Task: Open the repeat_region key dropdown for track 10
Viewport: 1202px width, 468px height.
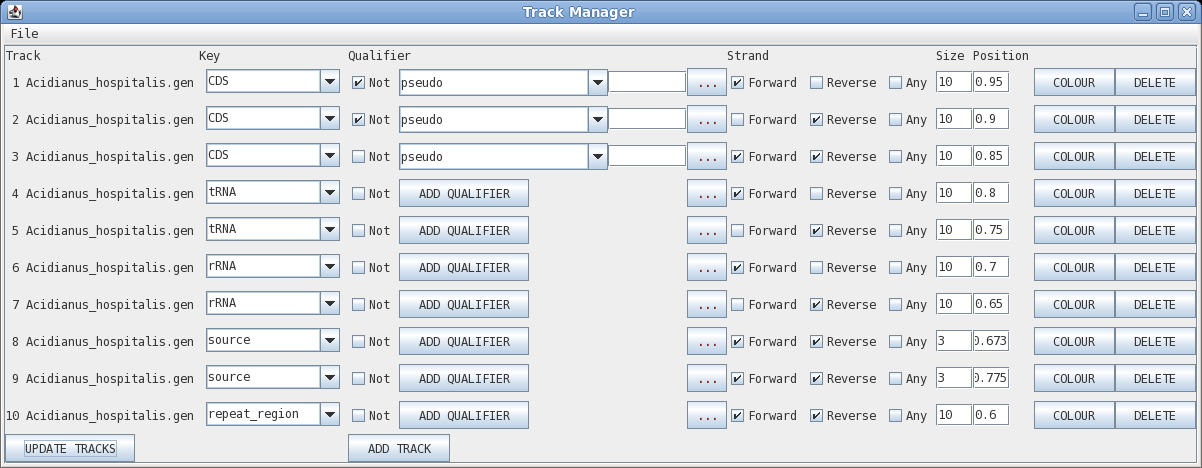Action: pyautogui.click(x=330, y=415)
